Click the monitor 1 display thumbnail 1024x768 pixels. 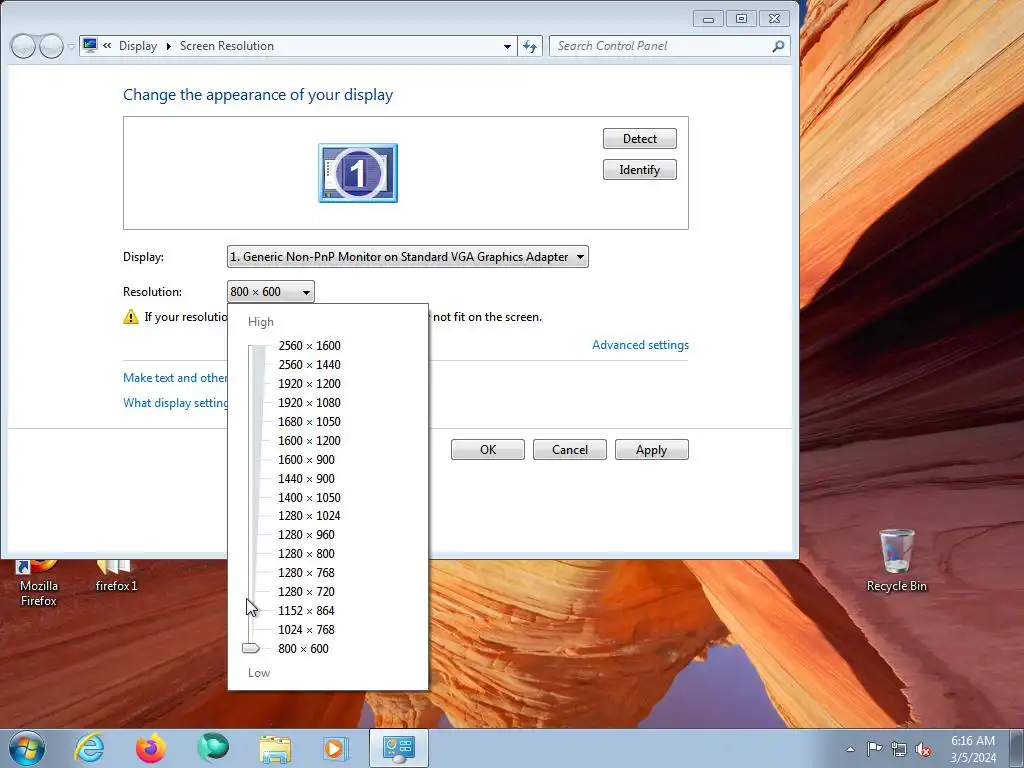pos(358,173)
